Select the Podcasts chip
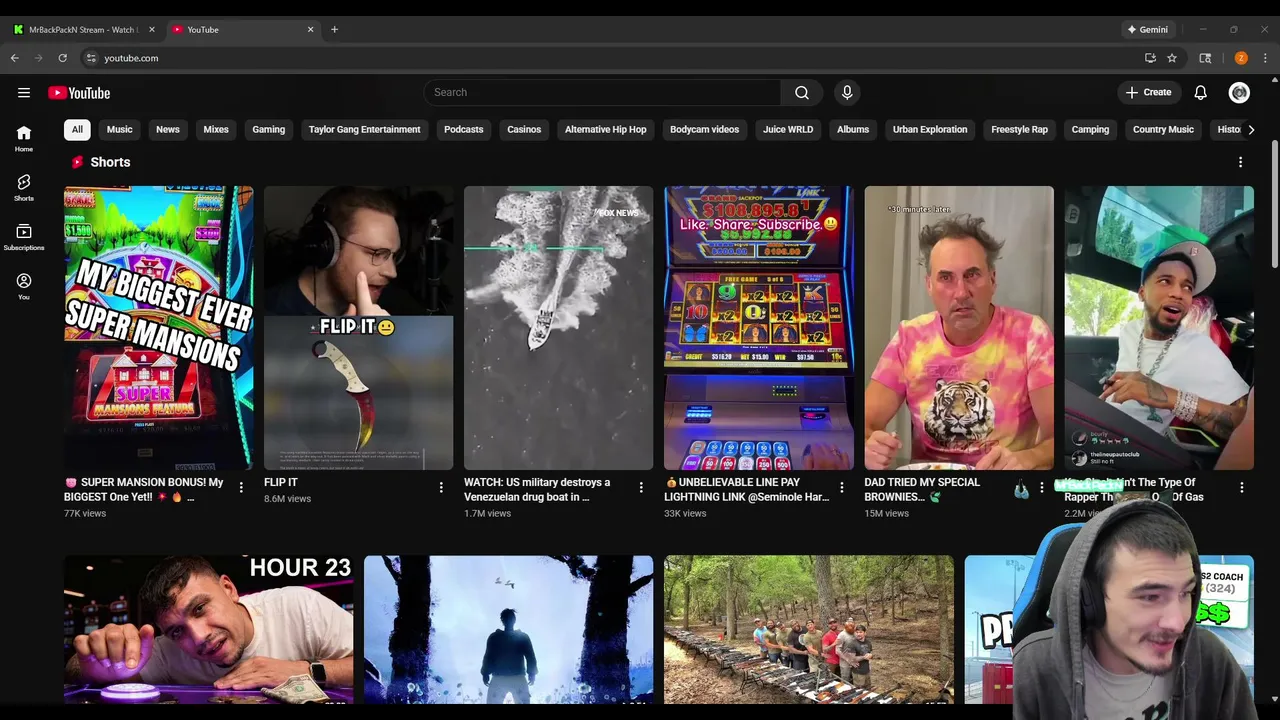This screenshot has width=1280, height=720. [463, 129]
